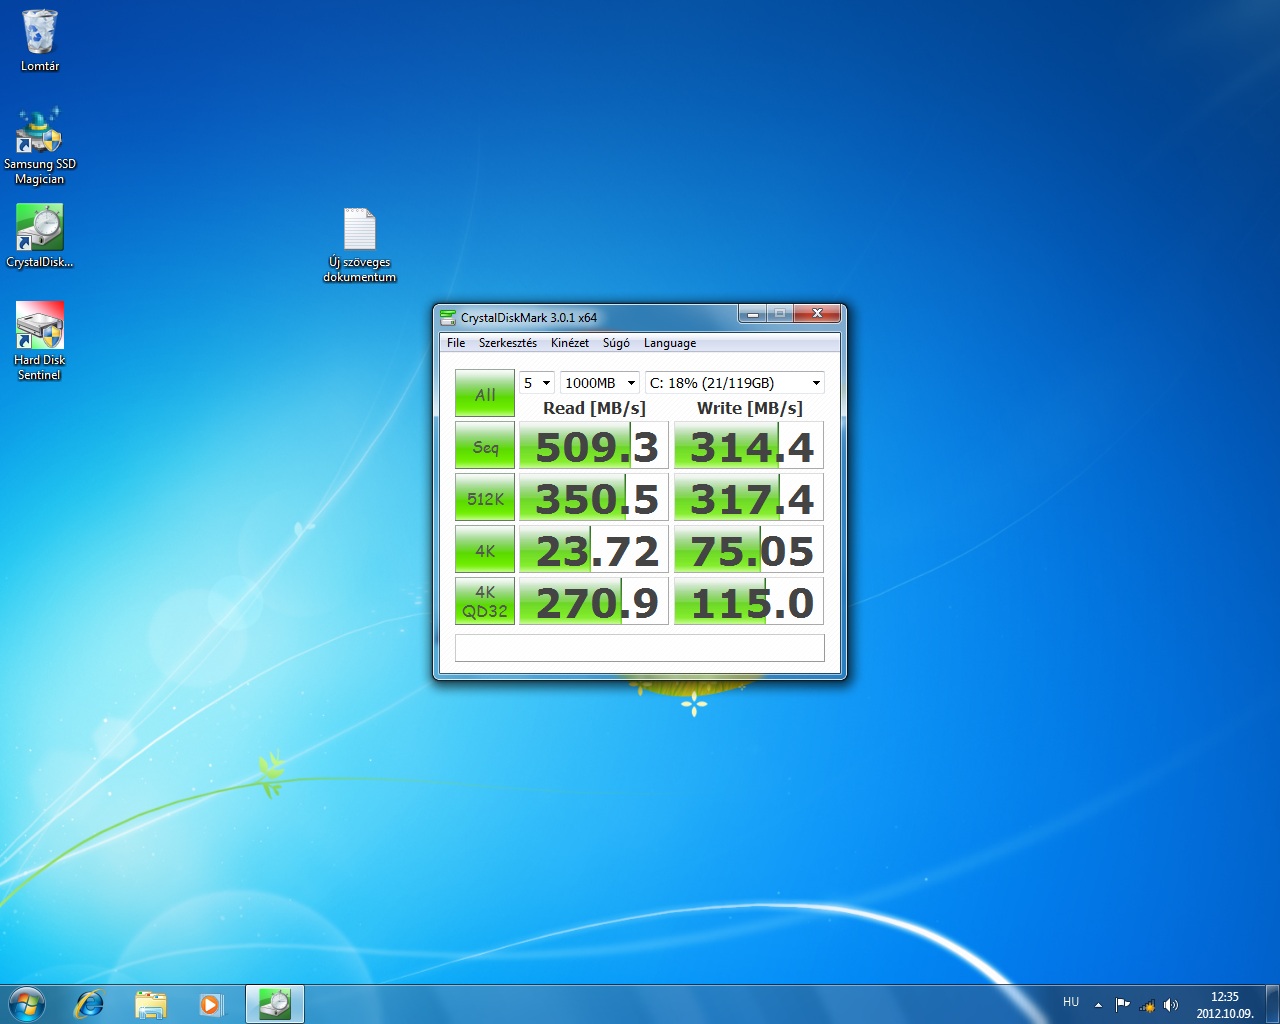Open the Language menu
Image resolution: width=1280 pixels, height=1024 pixels.
pyautogui.click(x=670, y=343)
